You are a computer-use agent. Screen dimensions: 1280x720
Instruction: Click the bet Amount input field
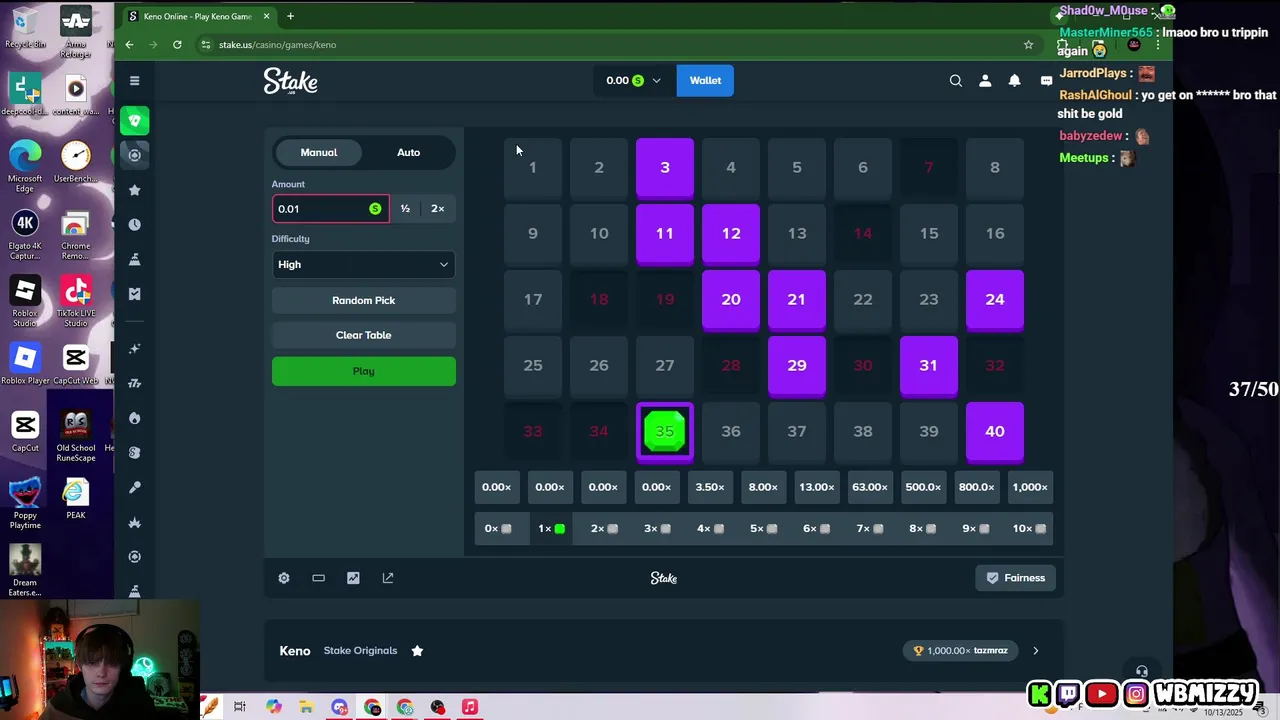click(x=331, y=208)
